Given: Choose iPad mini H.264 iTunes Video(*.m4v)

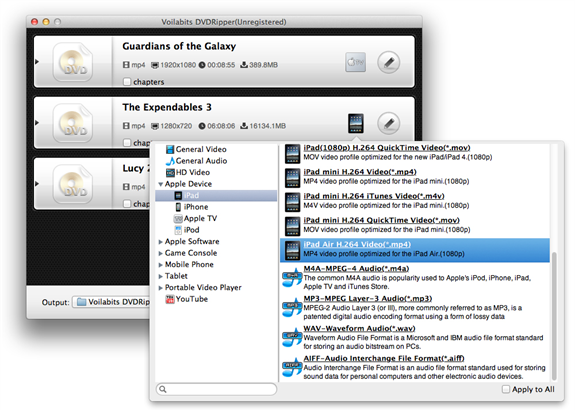Looking at the screenshot, I should click(x=374, y=196).
